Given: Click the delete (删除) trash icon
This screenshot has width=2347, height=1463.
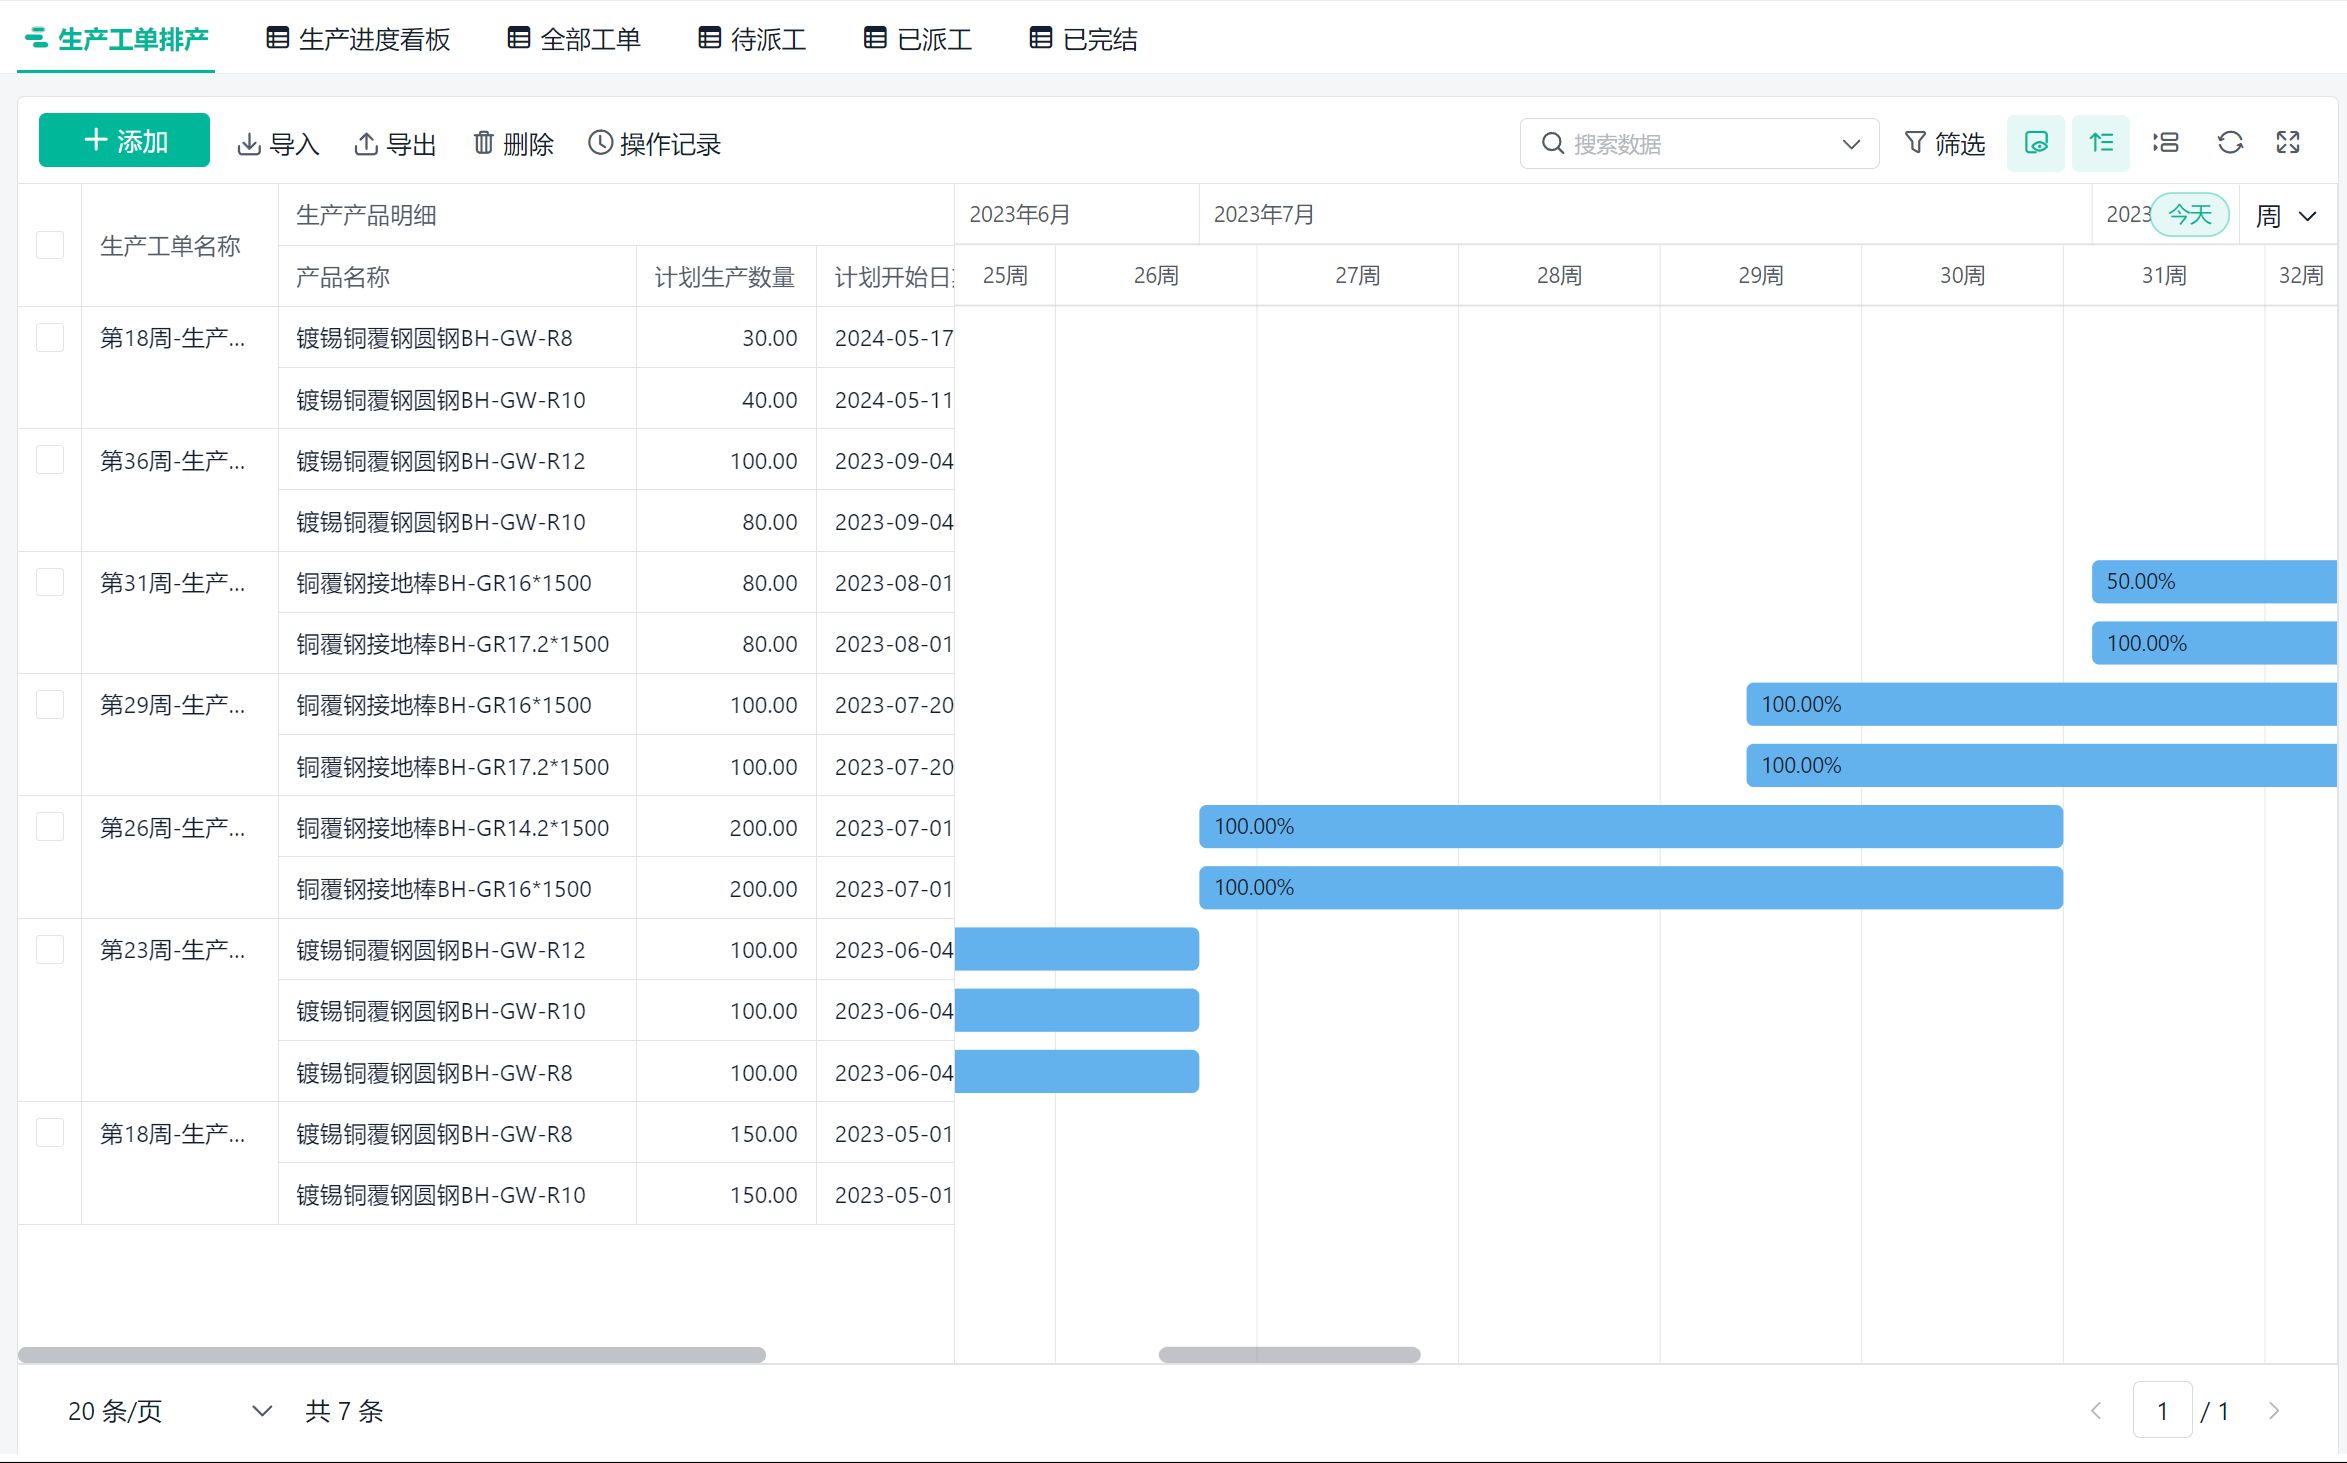Looking at the screenshot, I should tap(484, 143).
